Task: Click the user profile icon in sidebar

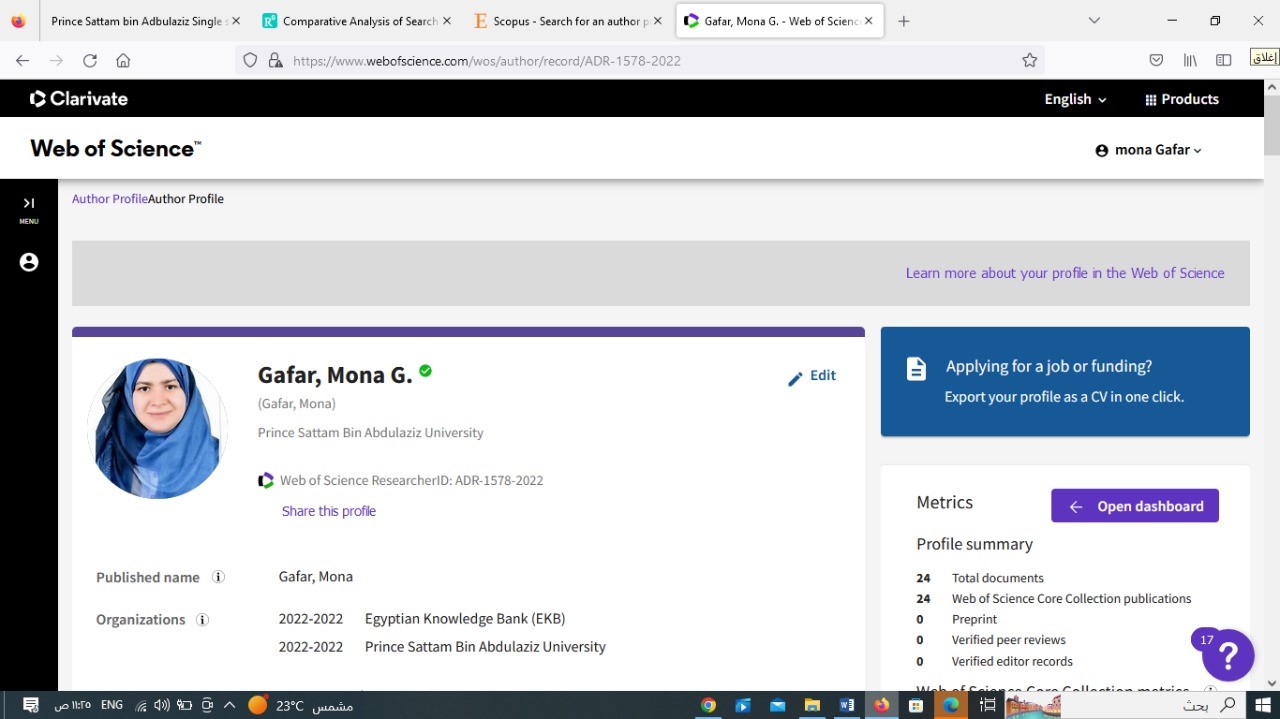Action: [29, 262]
